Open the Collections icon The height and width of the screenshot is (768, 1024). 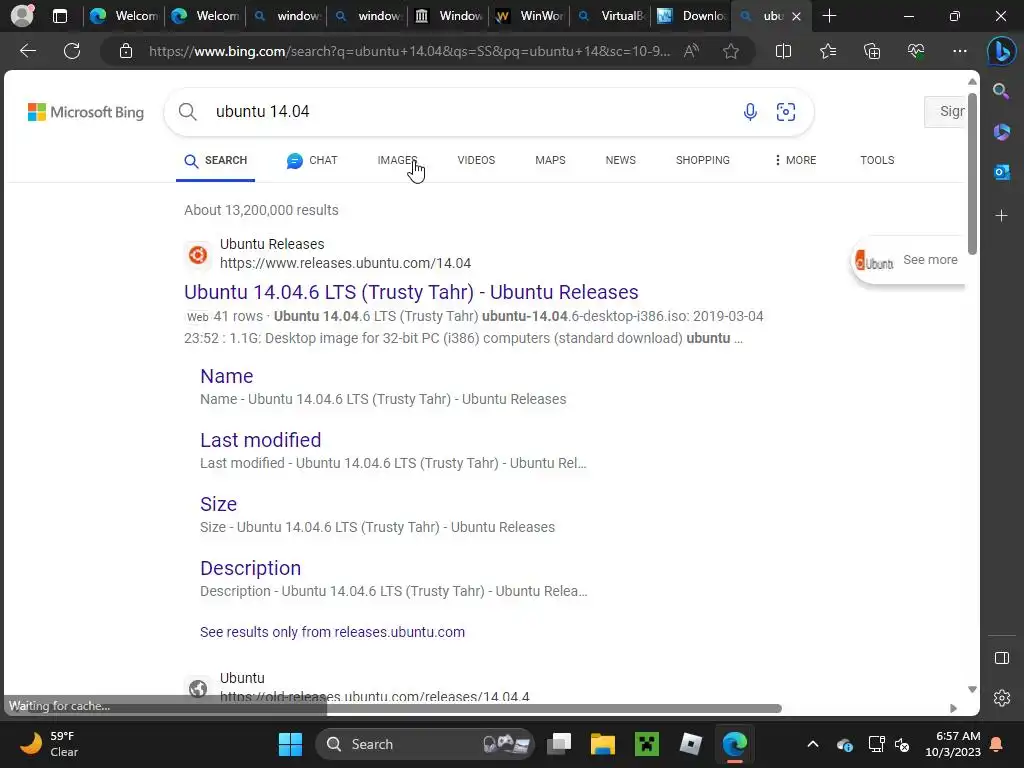point(872,51)
